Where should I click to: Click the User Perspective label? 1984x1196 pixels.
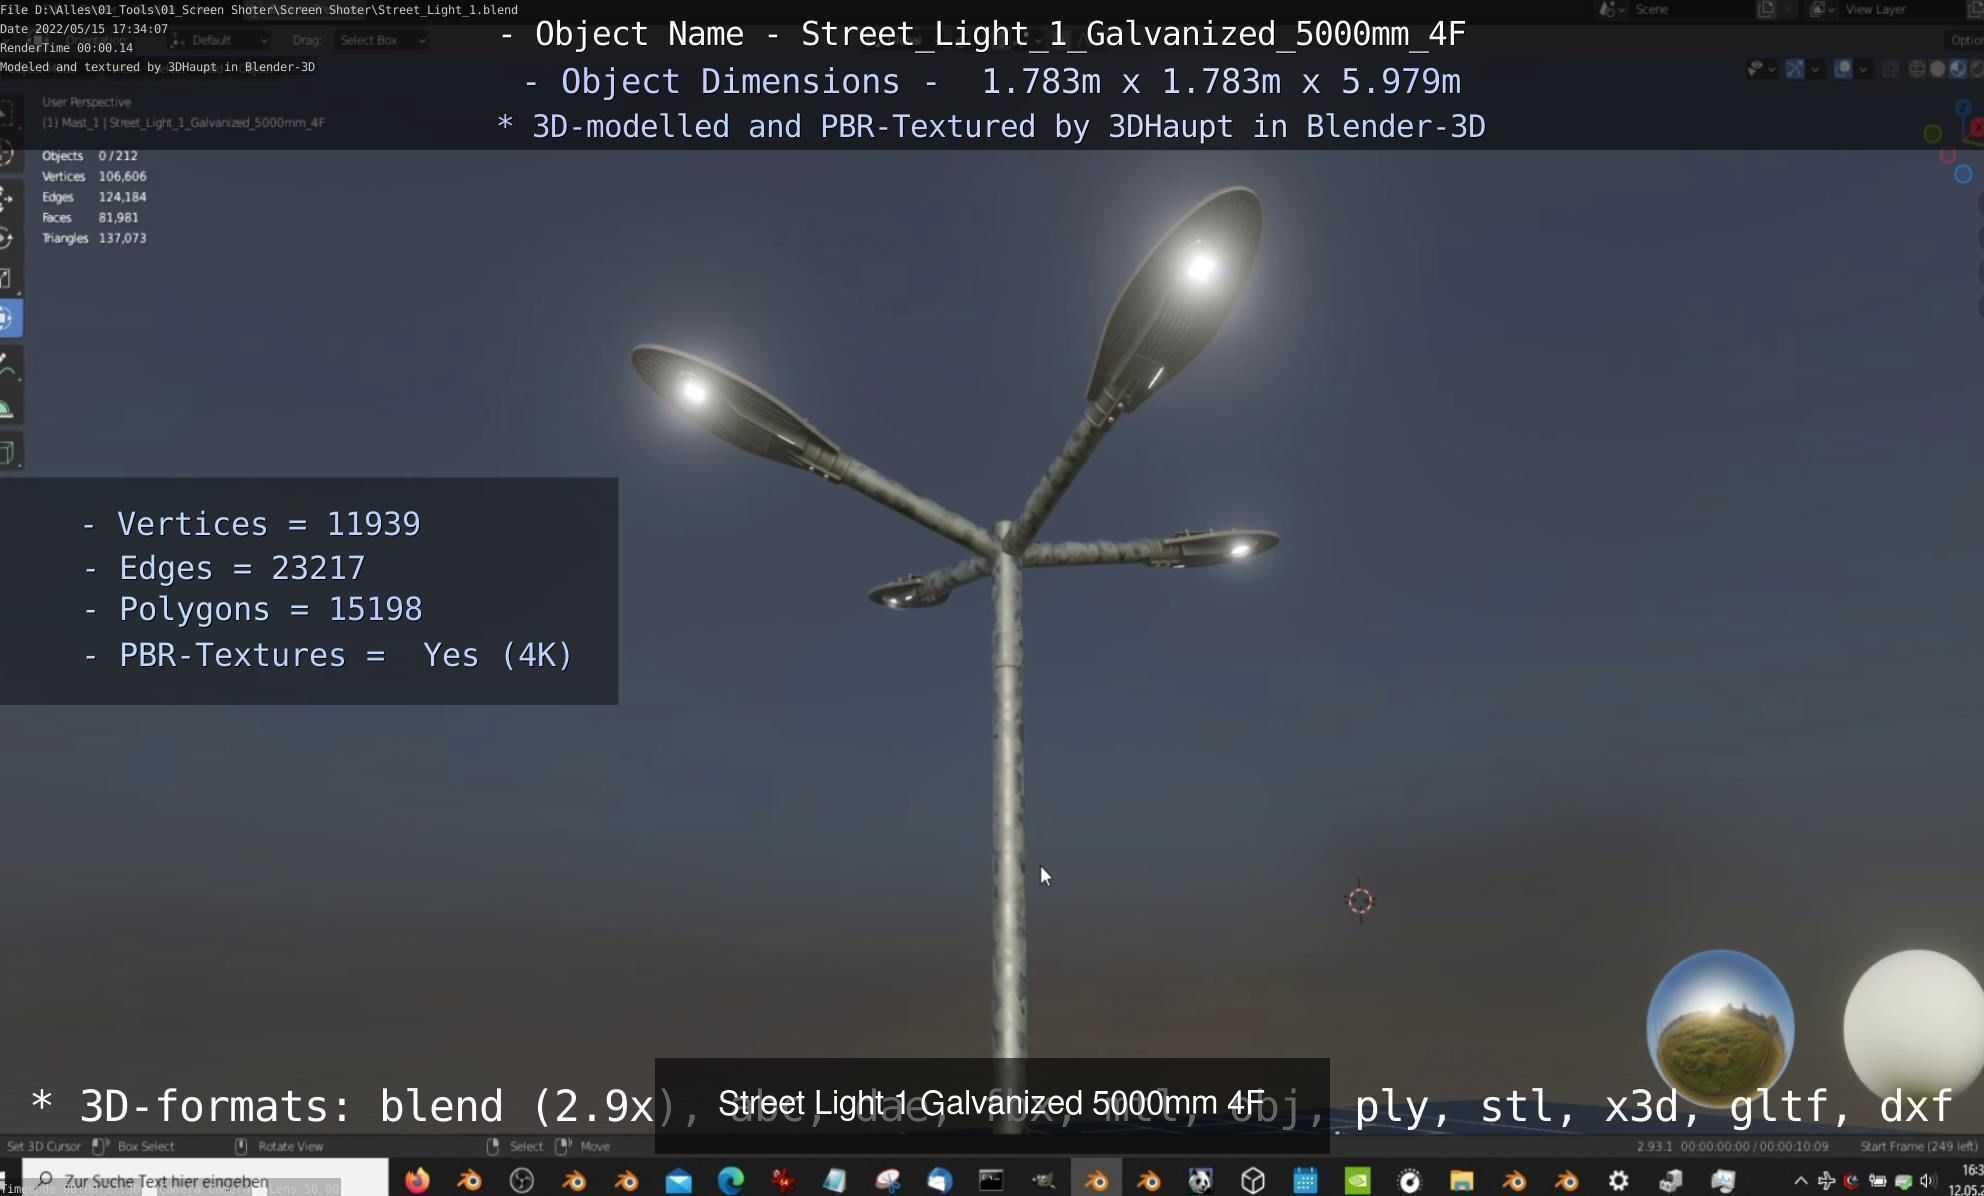[x=86, y=102]
